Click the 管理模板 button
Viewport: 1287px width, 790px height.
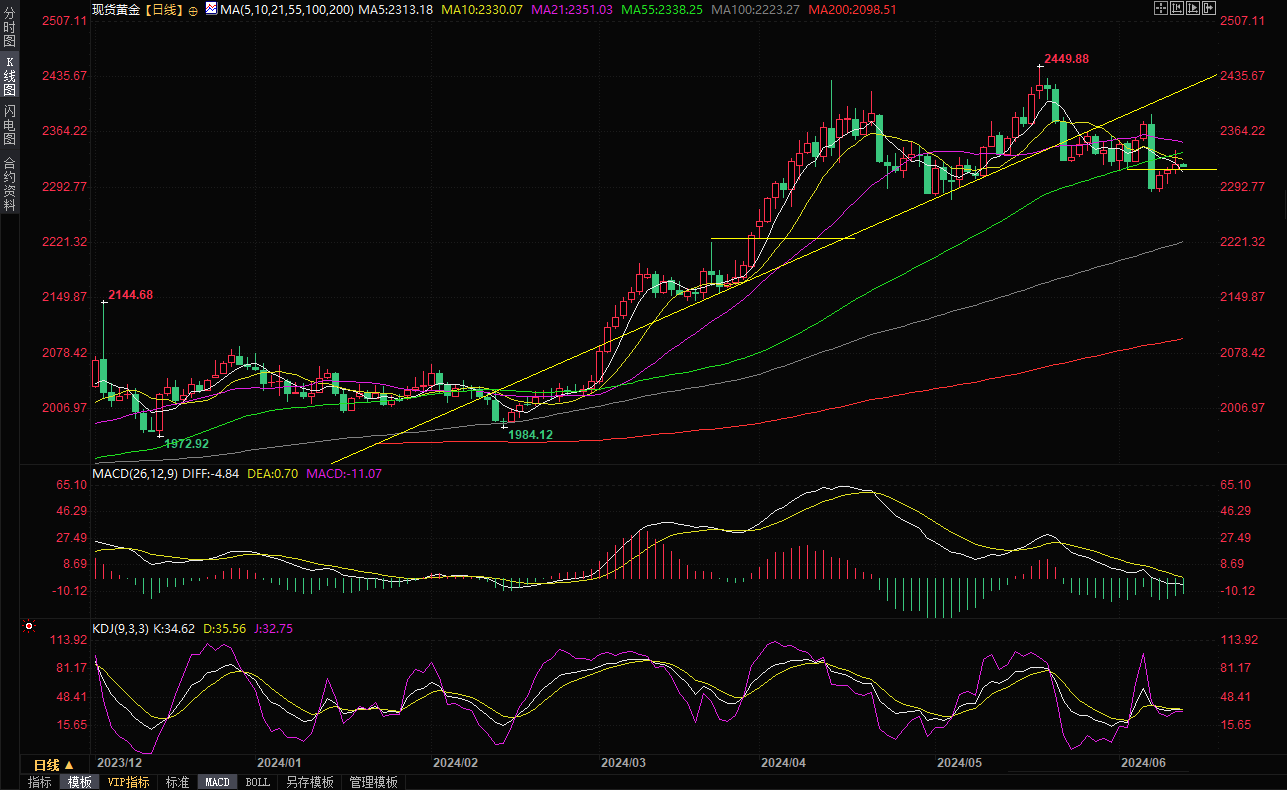(373, 782)
